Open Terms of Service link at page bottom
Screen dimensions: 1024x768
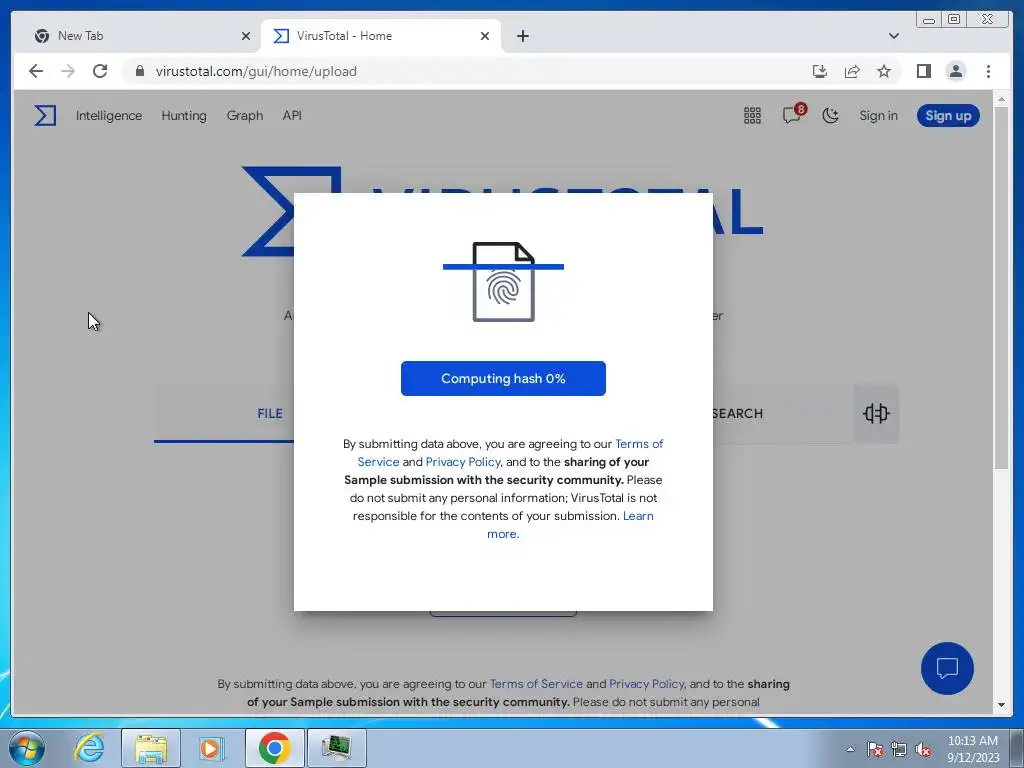tap(536, 684)
